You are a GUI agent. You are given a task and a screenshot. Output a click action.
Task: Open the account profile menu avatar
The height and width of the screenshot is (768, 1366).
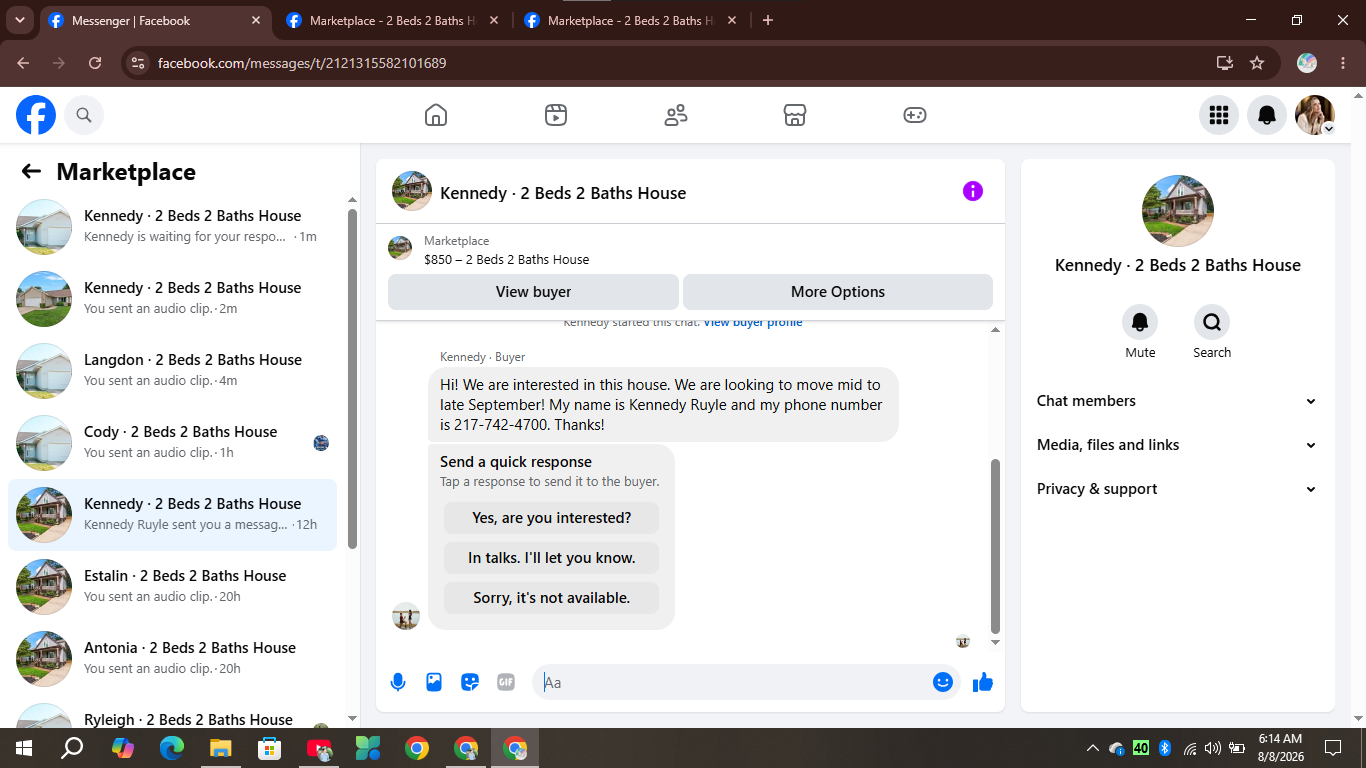1315,115
